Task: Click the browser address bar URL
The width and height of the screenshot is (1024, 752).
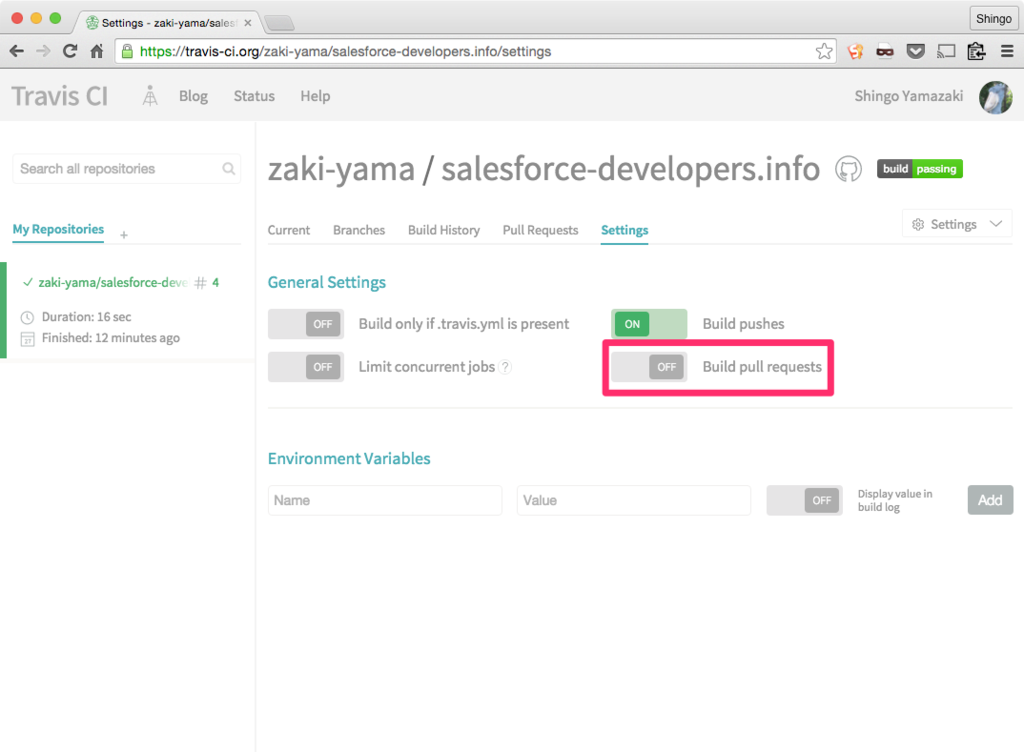Action: tap(345, 51)
